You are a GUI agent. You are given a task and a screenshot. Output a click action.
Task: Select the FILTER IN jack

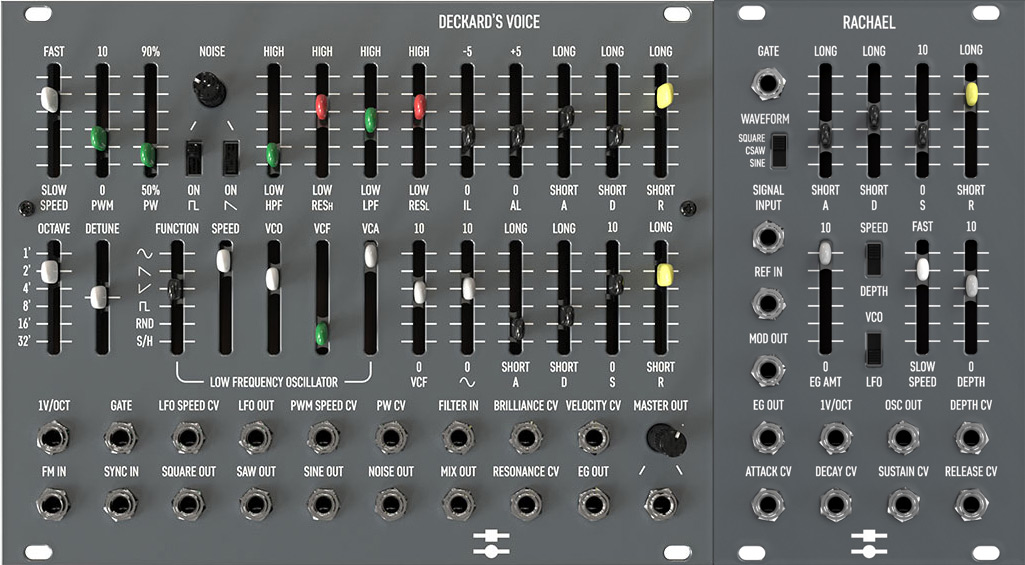coord(457,437)
